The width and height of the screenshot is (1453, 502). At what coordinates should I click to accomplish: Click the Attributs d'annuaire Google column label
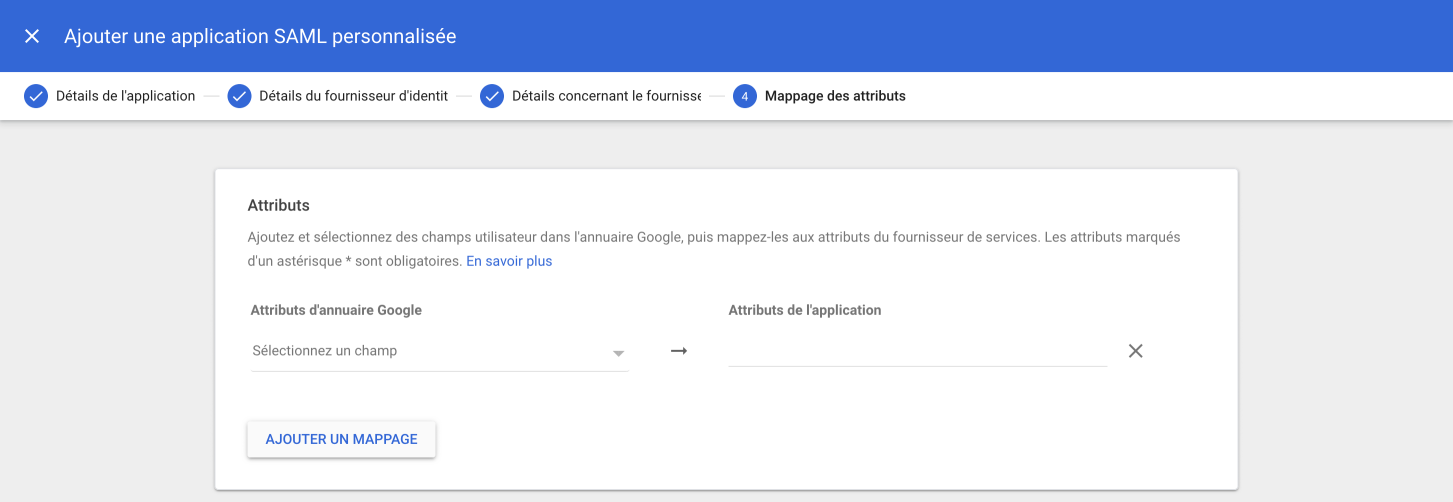click(x=336, y=310)
